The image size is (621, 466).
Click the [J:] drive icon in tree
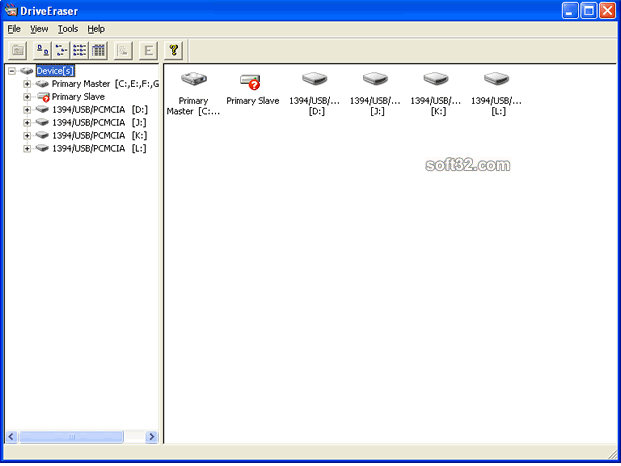tap(42, 122)
